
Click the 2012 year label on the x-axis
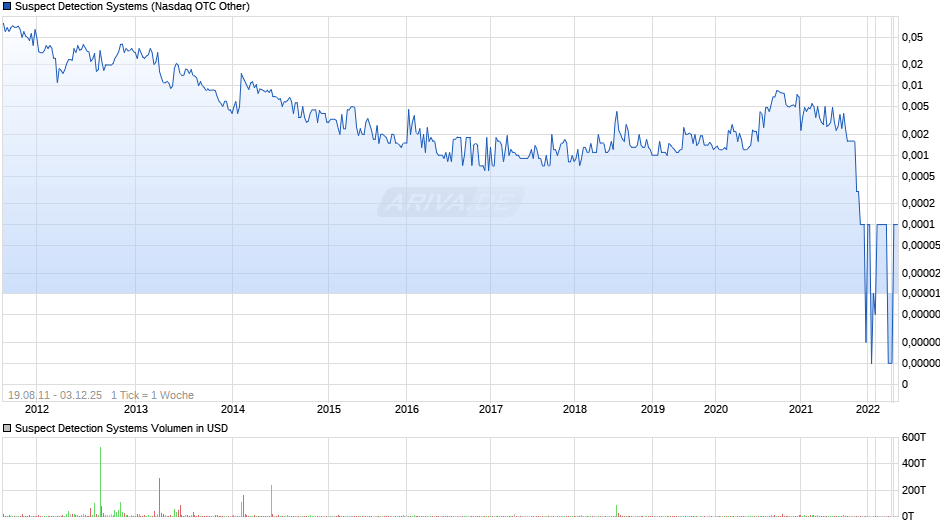pyautogui.click(x=37, y=409)
